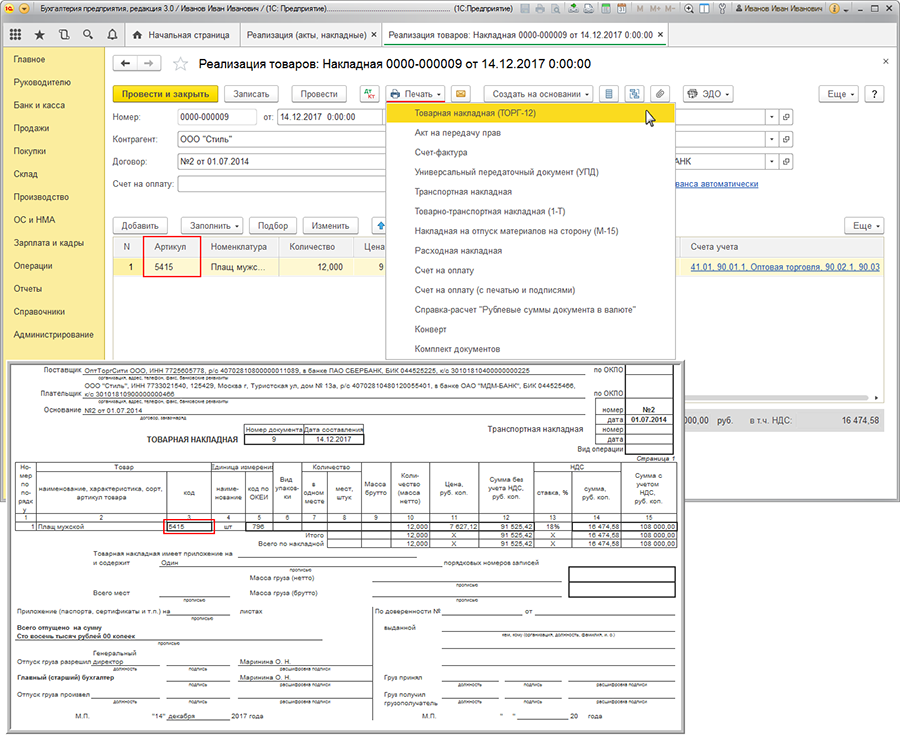
Task: Open notifications bell icon
Action: click(x=114, y=35)
